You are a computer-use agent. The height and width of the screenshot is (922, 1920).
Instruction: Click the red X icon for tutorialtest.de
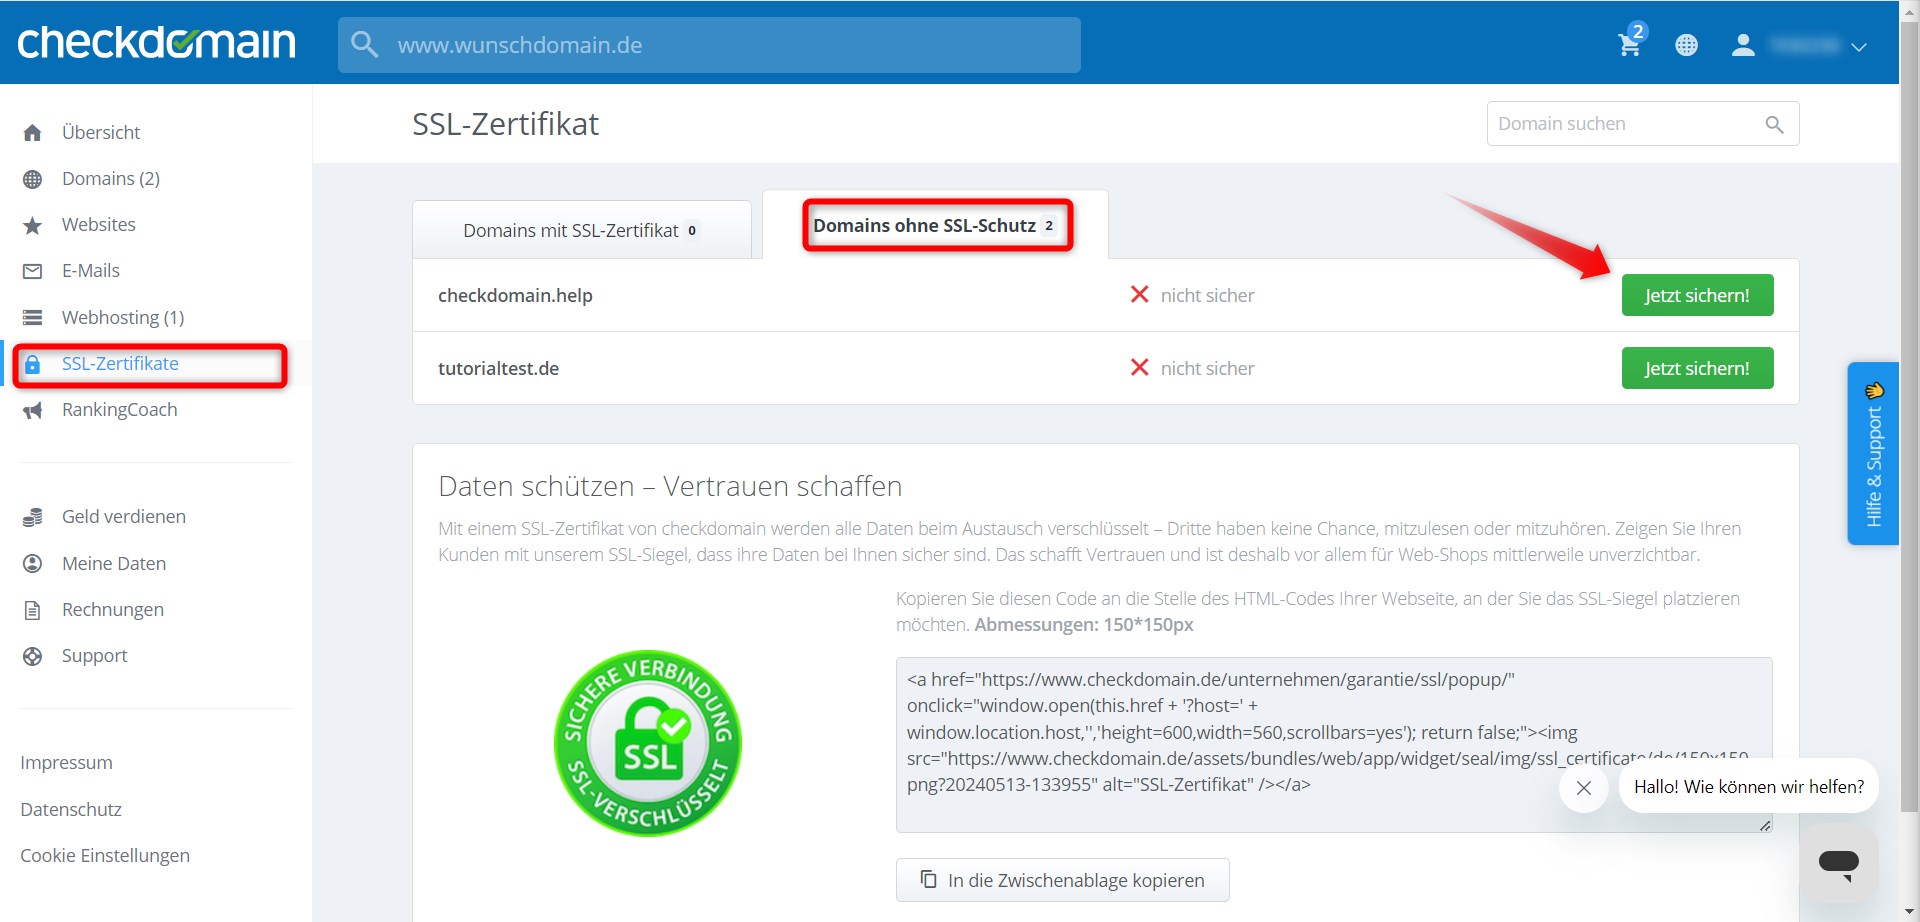1139,367
